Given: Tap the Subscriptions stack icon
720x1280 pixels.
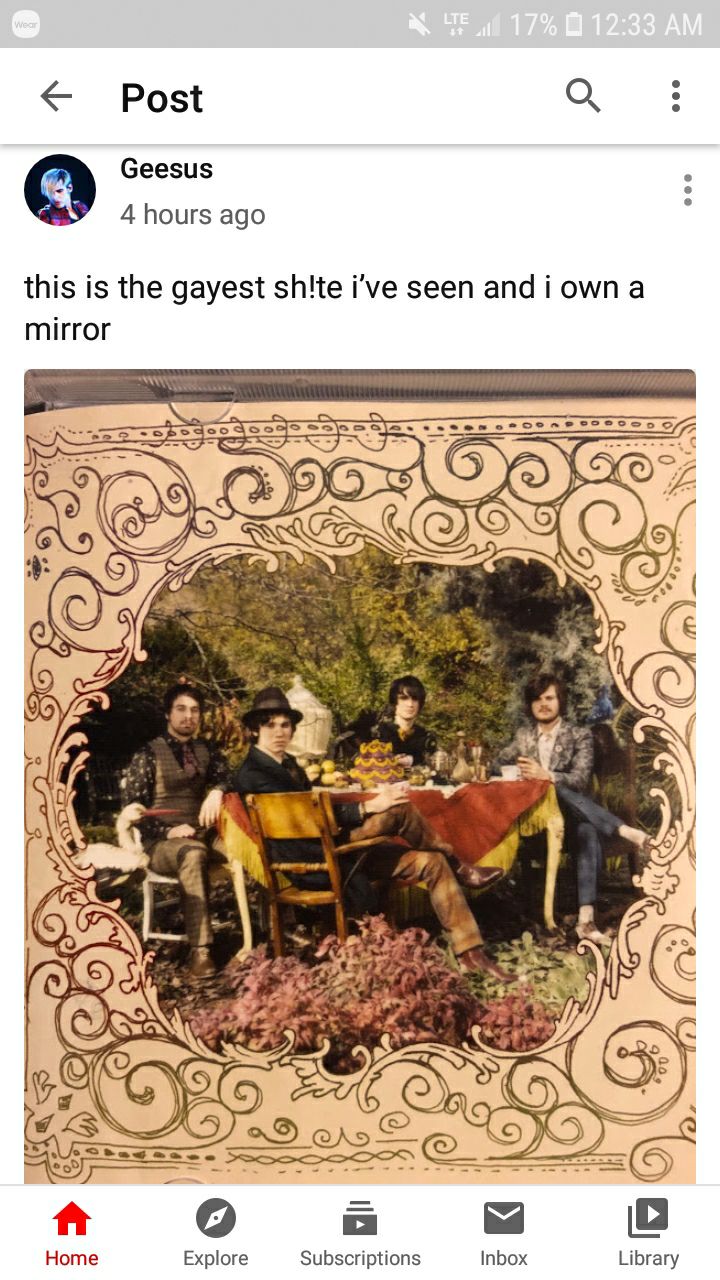Looking at the screenshot, I should pos(360,1219).
